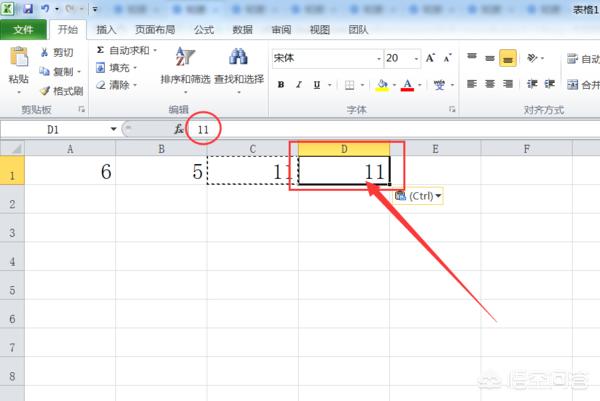600x401 pixels.
Task: Switch to the Formulas (公式) tab
Action: (x=204, y=29)
